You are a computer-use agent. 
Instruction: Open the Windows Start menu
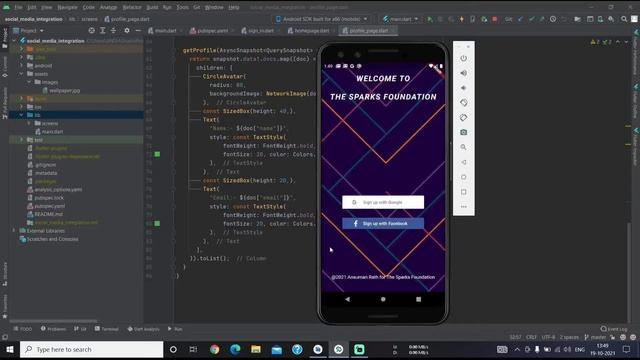coord(10,349)
